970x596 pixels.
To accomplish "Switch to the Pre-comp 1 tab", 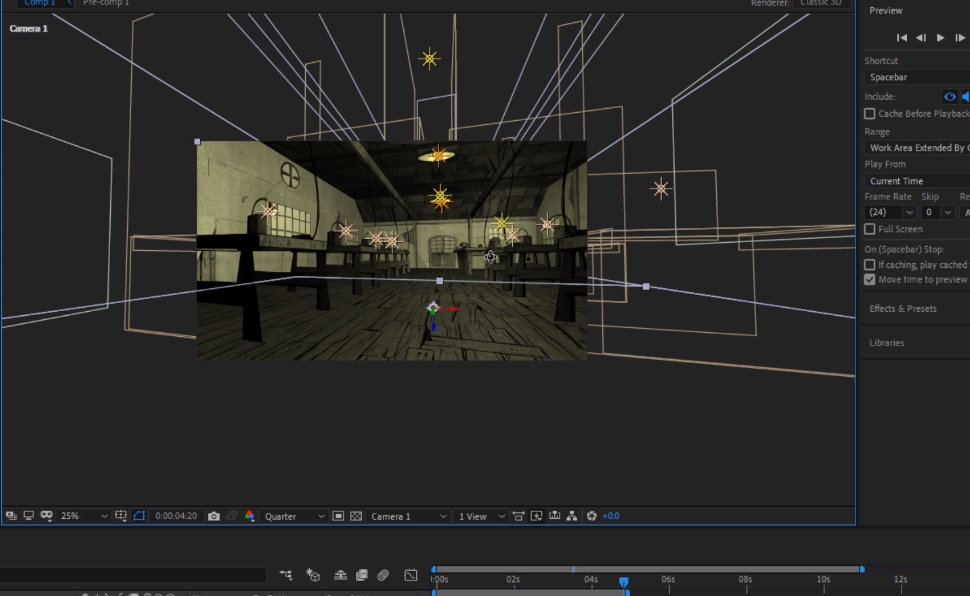I will click(106, 3).
